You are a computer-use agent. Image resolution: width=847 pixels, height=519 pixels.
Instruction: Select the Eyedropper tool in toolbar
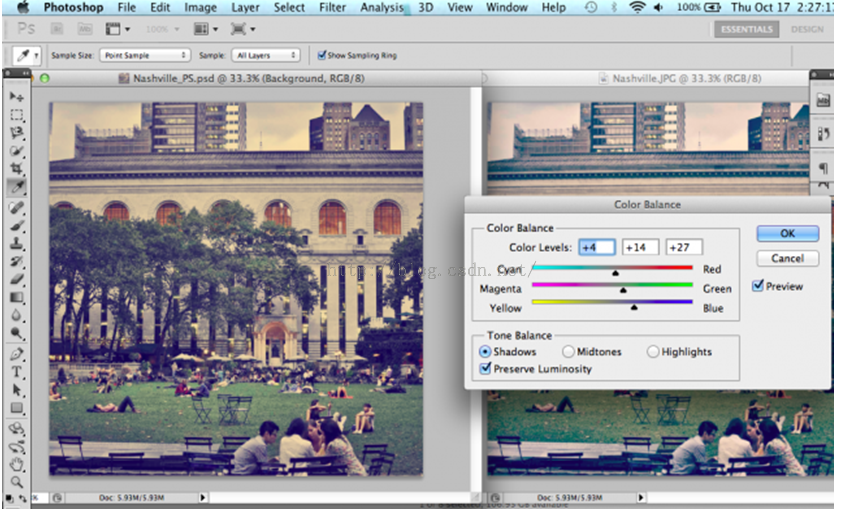(17, 187)
